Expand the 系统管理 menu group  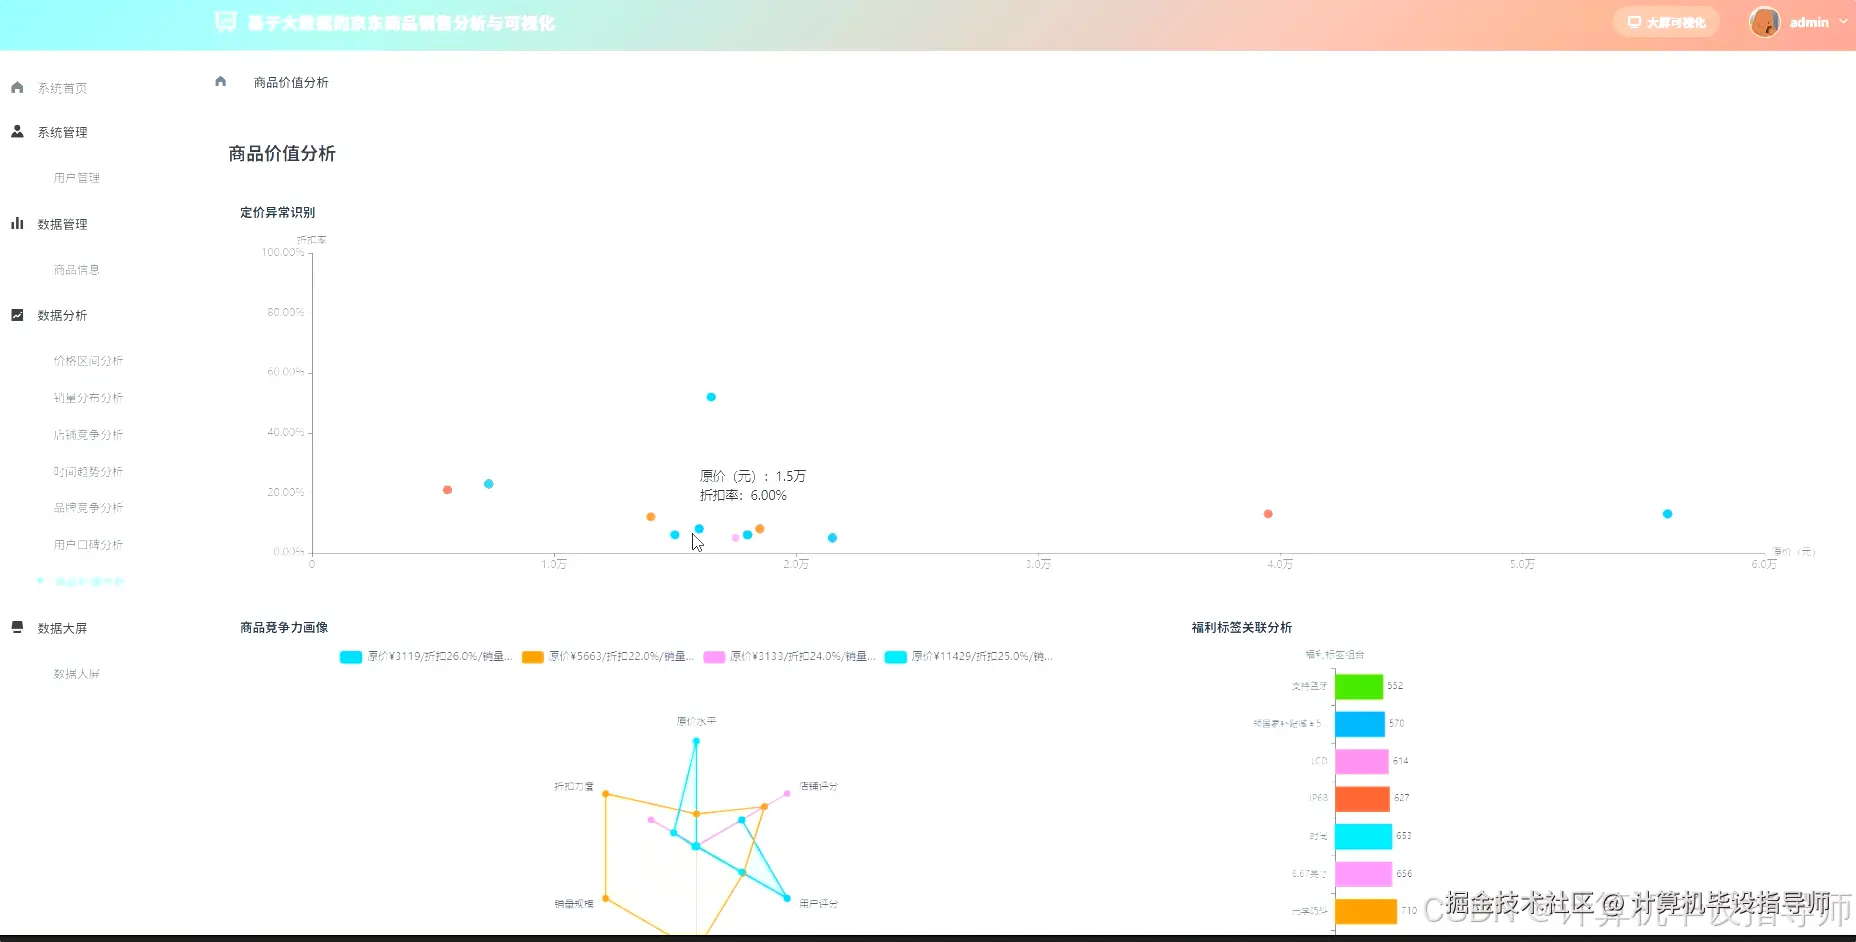tap(62, 132)
